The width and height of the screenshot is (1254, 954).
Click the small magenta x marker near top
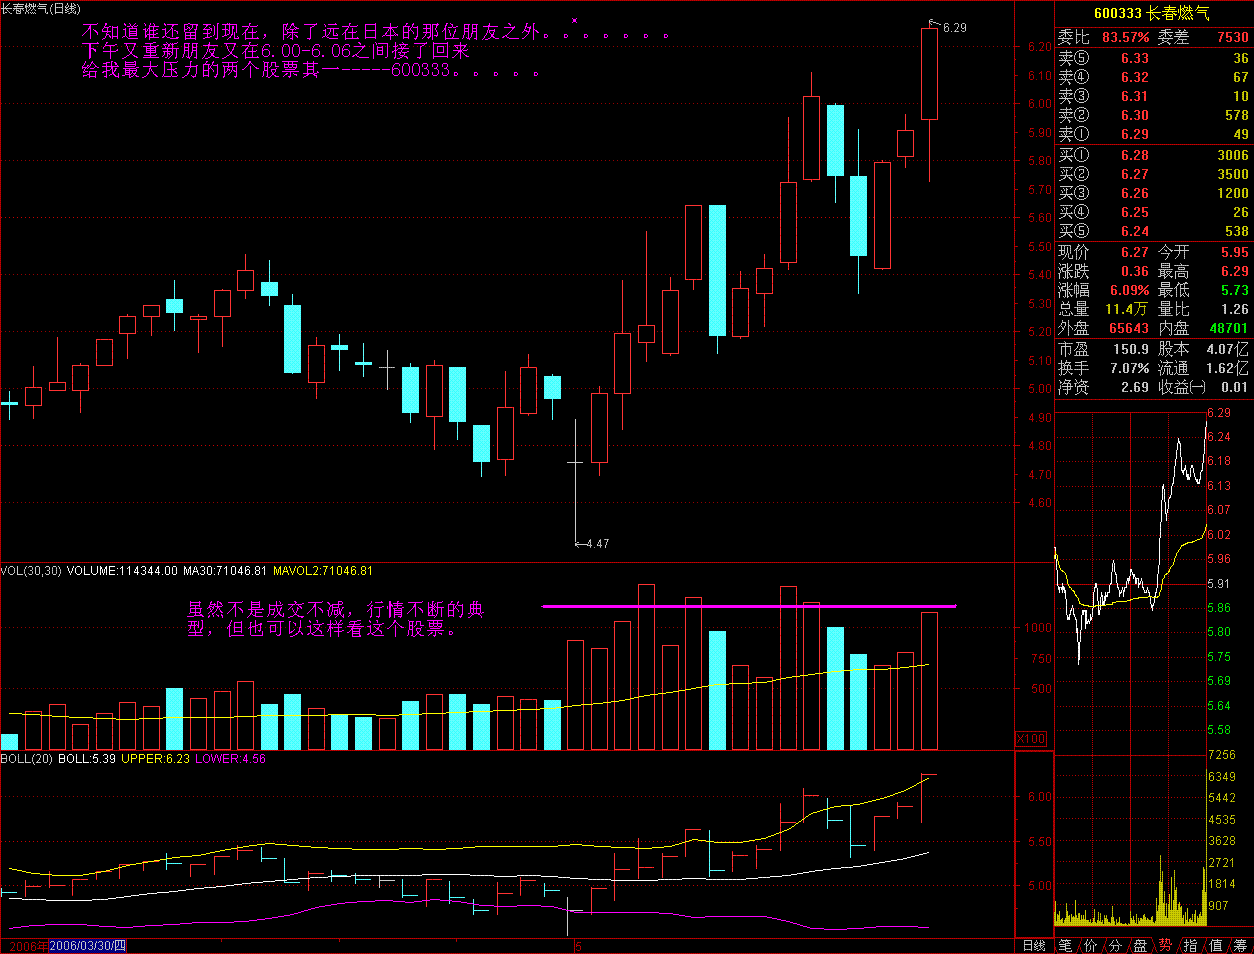click(x=574, y=20)
